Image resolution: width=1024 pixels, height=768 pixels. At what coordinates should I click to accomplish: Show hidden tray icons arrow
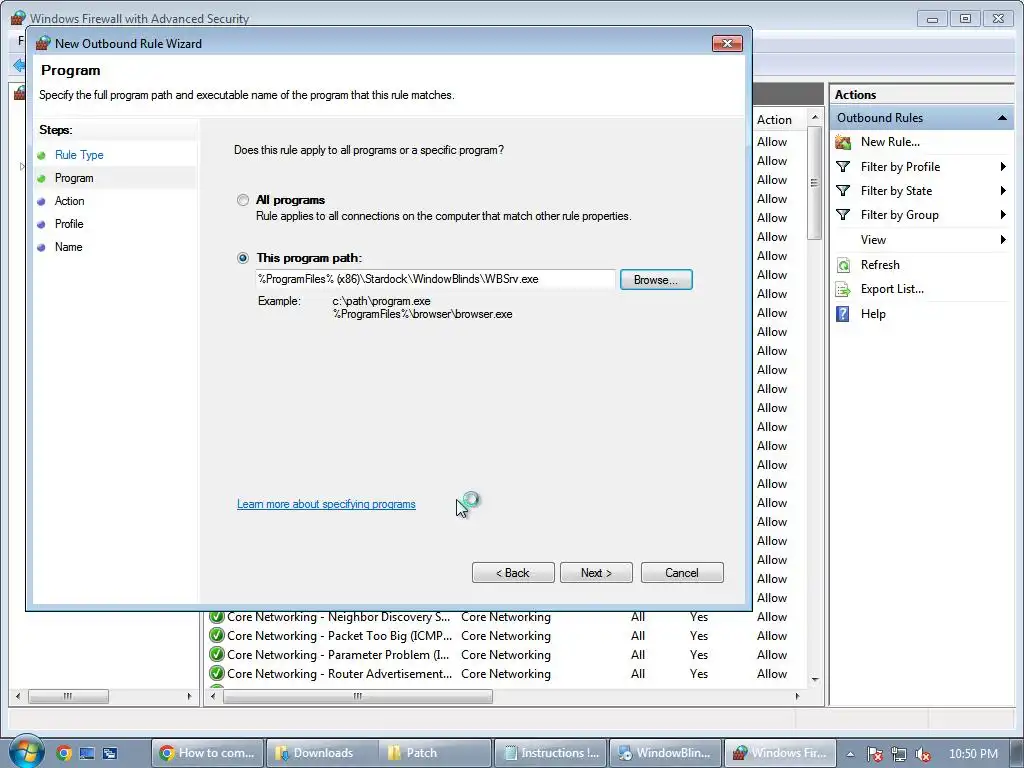click(850, 754)
